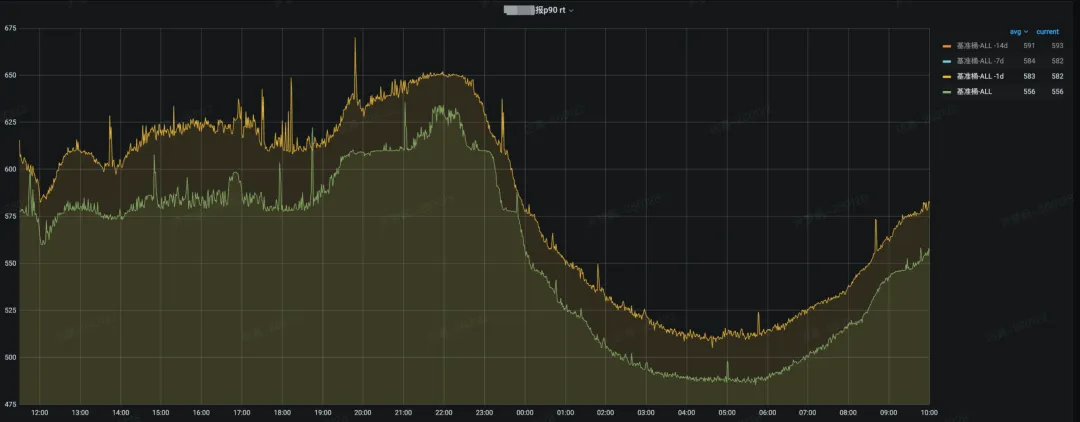Open the yellow color swatch for ALL -1d
The width and height of the screenshot is (1080, 422).
tap(947, 76)
